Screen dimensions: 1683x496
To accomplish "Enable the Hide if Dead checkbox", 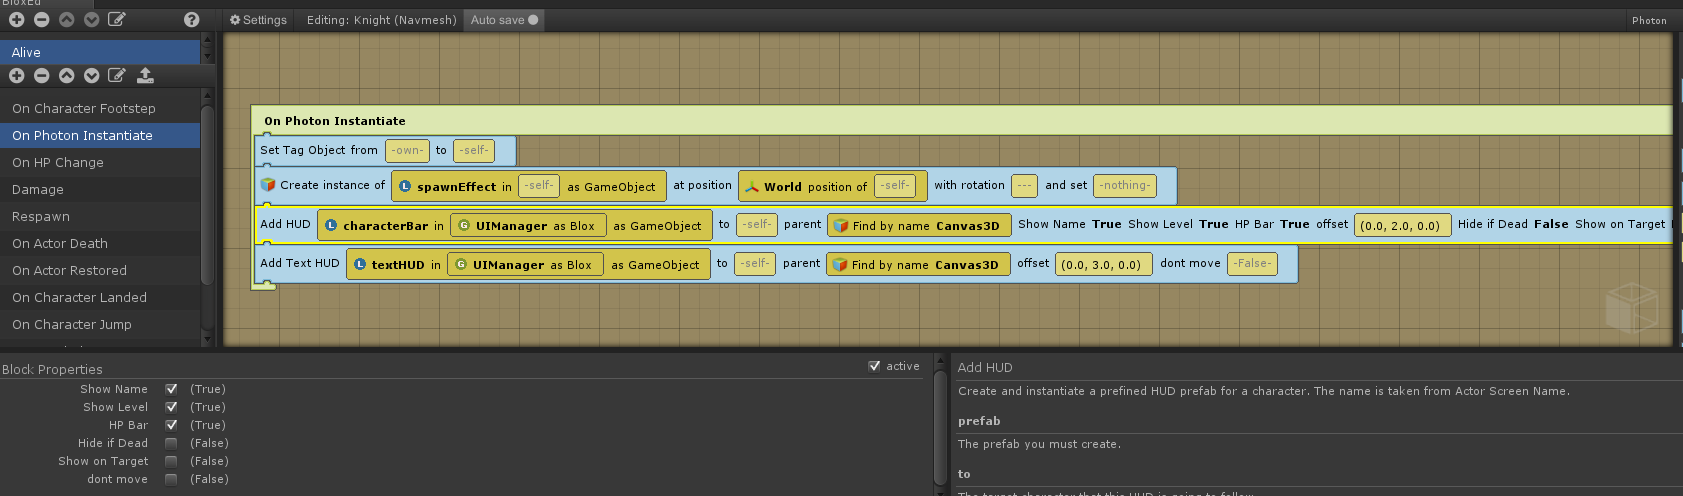I will (x=171, y=443).
